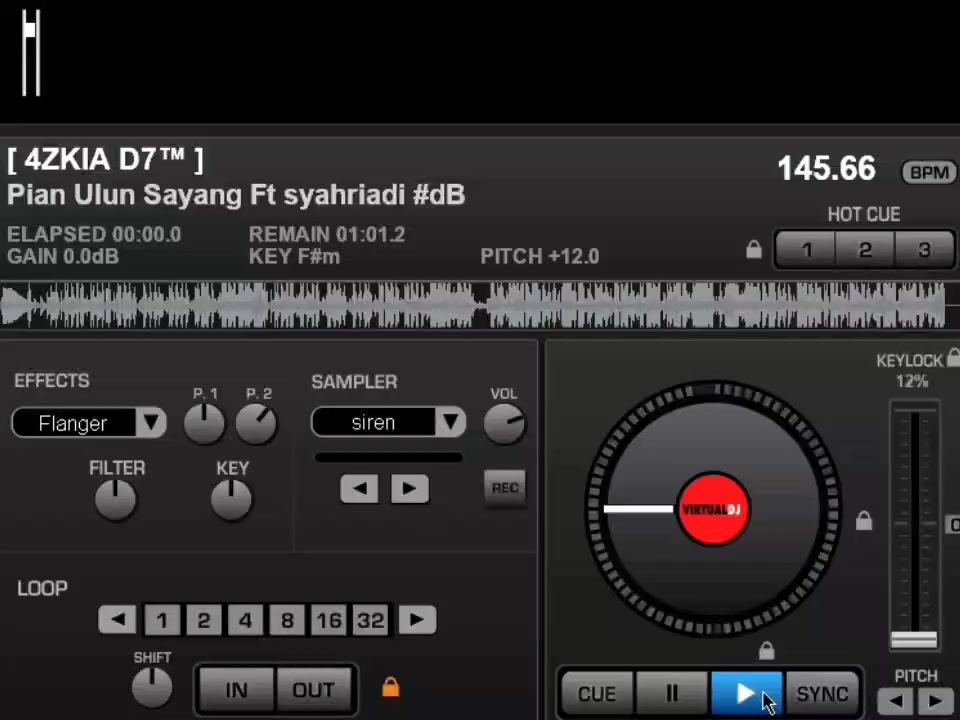The width and height of the screenshot is (960, 720).
Task: Click the sampler REC button
Action: tap(505, 488)
